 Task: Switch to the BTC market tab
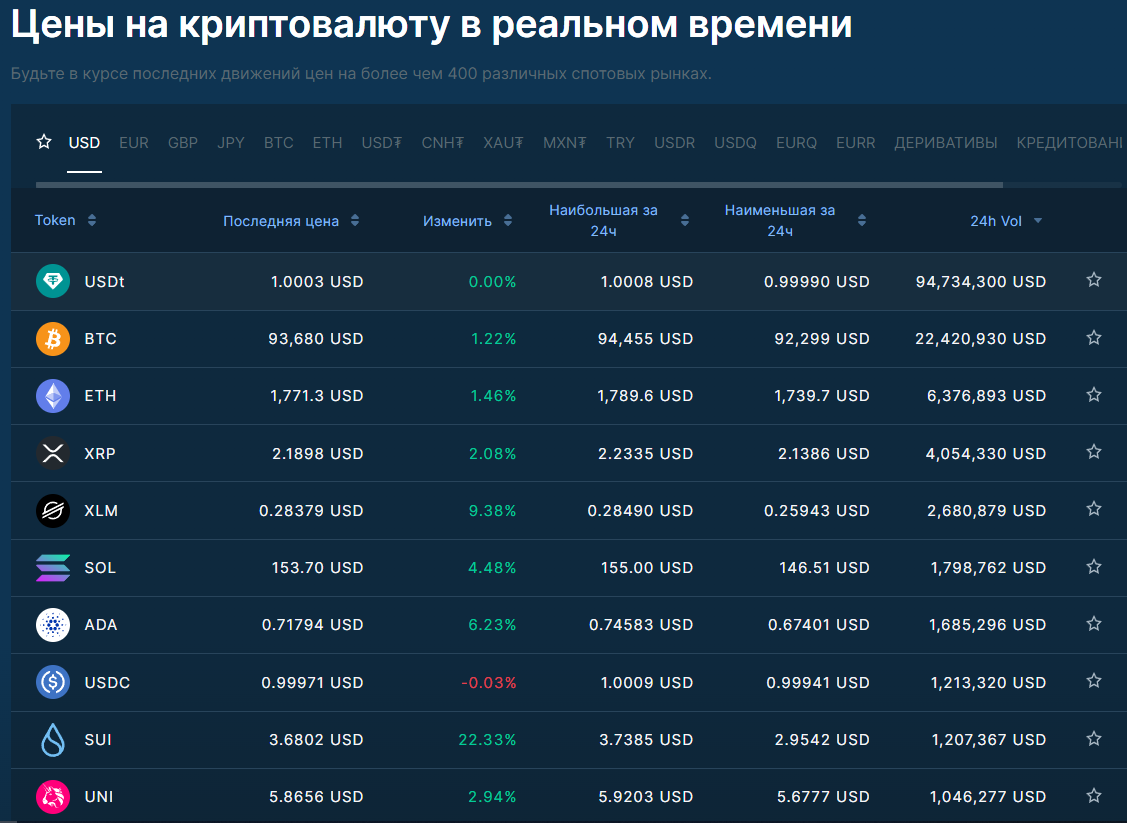(278, 142)
